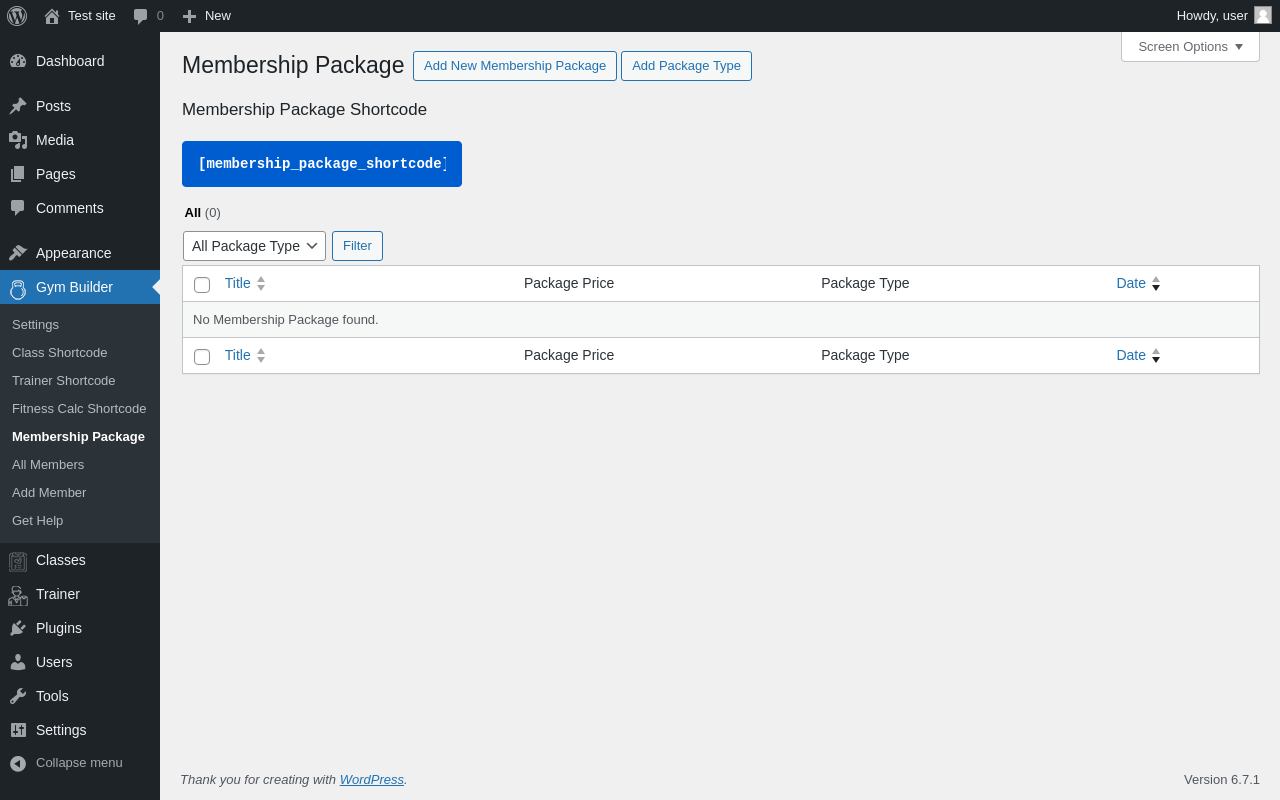Open the Gym Builder kettlebell icon
This screenshot has width=1280, height=800.
click(18, 288)
